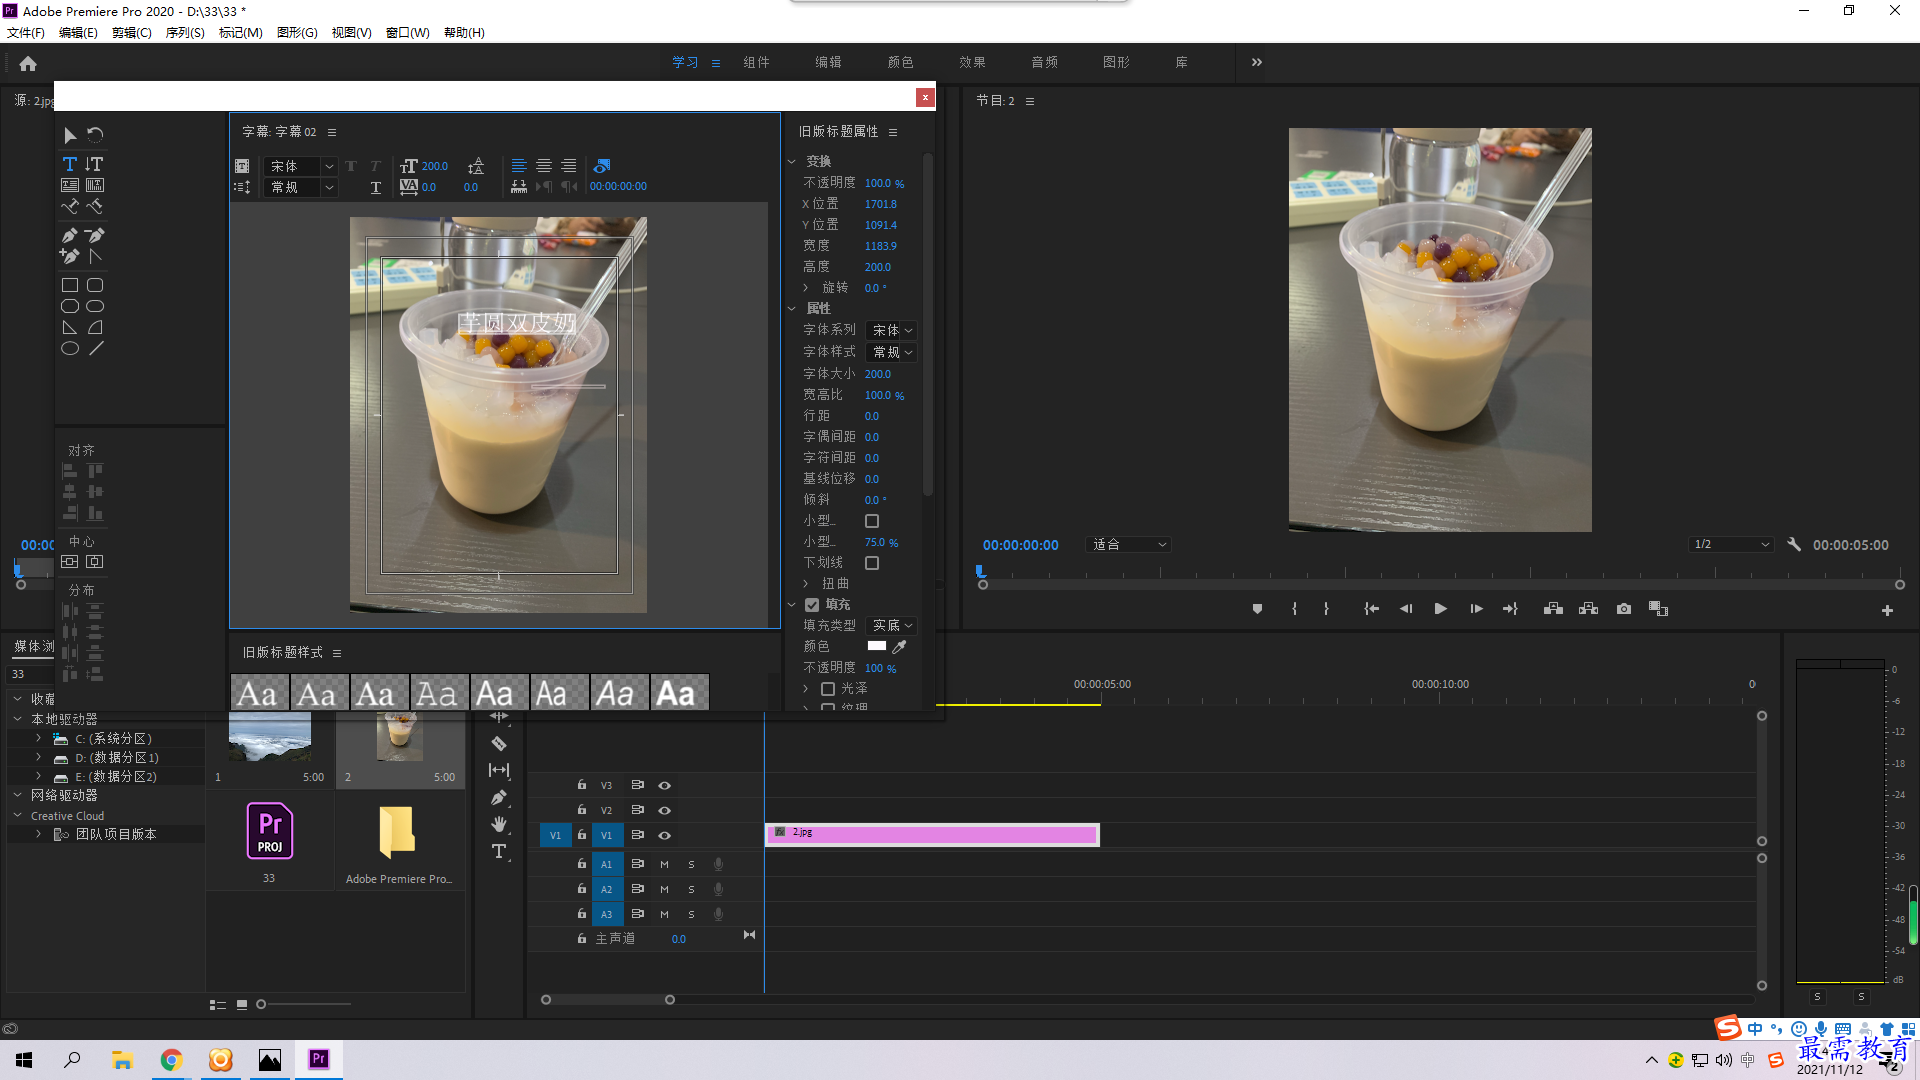Select the Razor tool in timeline toolbar
Viewport: 1920px width, 1080px height.
pyautogui.click(x=499, y=743)
